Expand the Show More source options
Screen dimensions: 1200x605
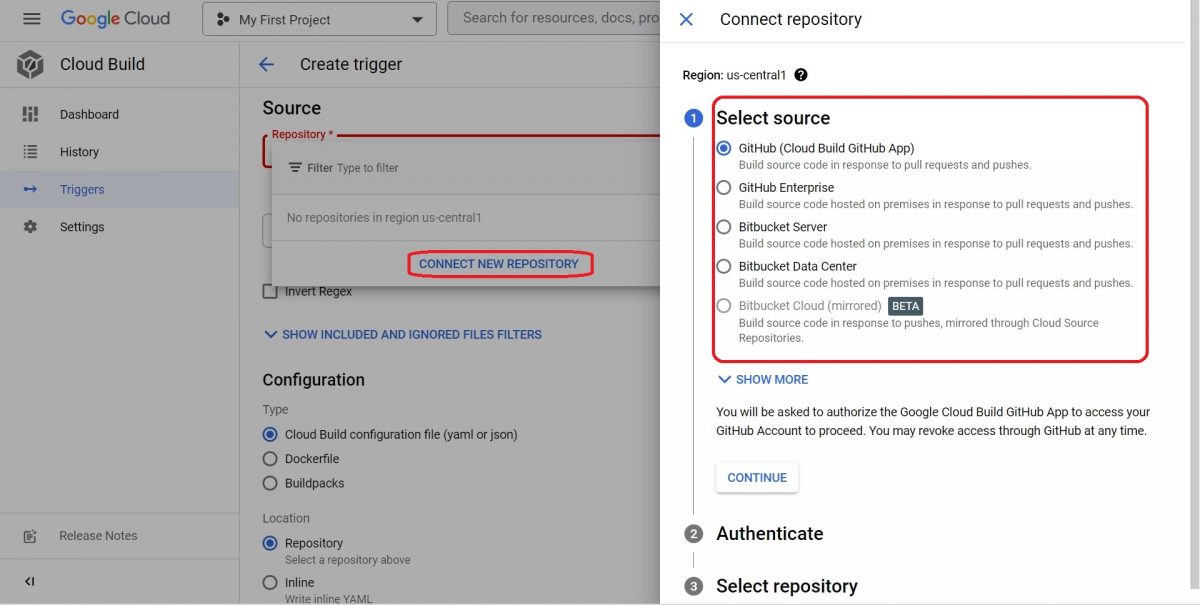coord(762,379)
